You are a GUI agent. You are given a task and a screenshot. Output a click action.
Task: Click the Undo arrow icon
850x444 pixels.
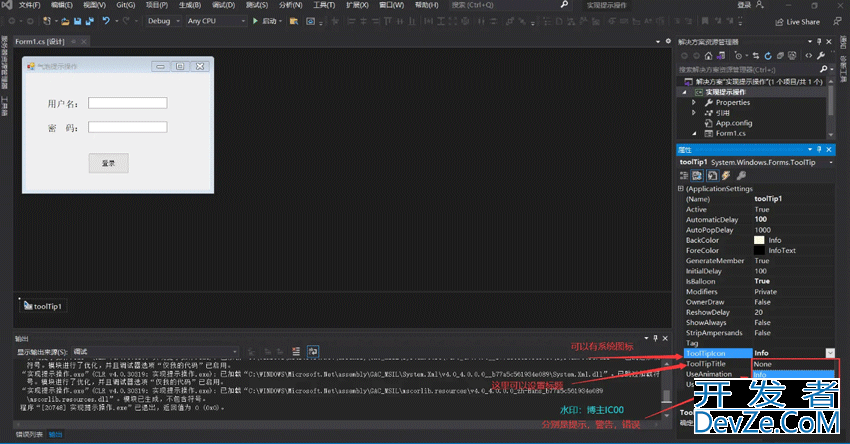pyautogui.click(x=106, y=21)
